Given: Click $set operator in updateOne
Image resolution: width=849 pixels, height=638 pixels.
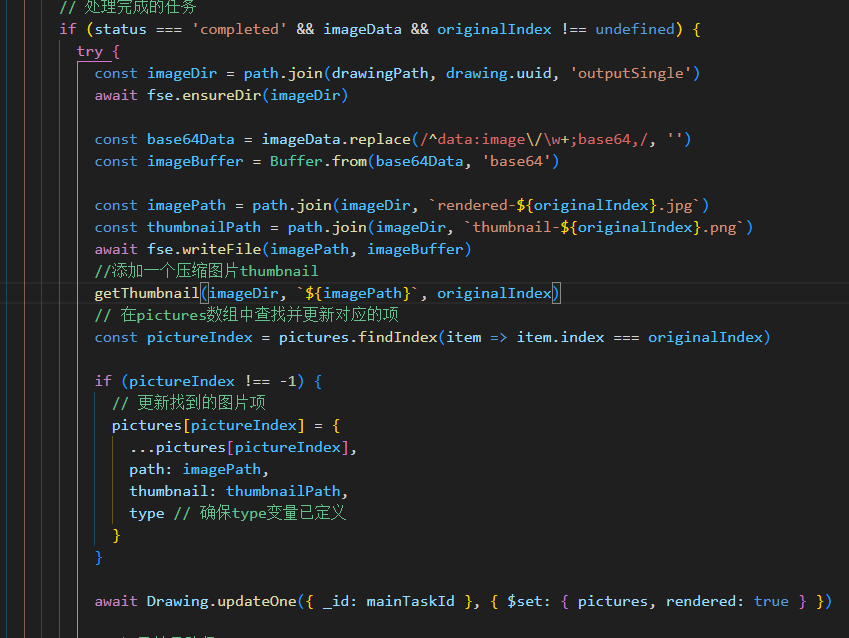Looking at the screenshot, I should [x=525, y=602].
